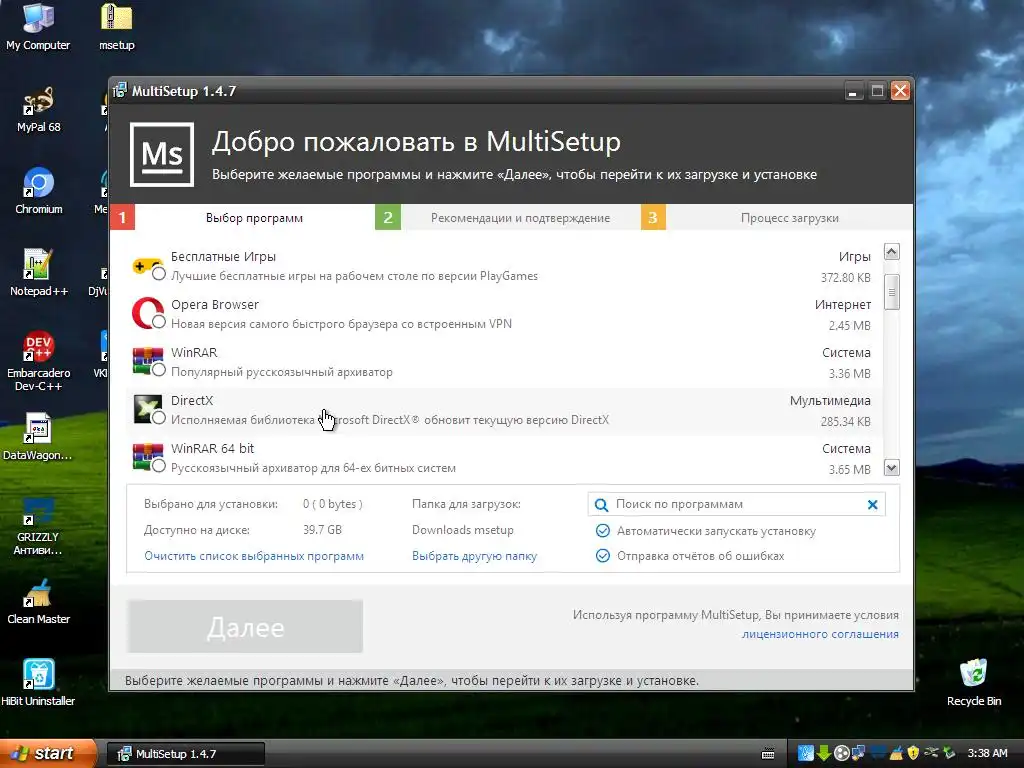The width and height of the screenshot is (1024, 768).
Task: Click the magnifier icon in search field
Action: click(x=601, y=505)
